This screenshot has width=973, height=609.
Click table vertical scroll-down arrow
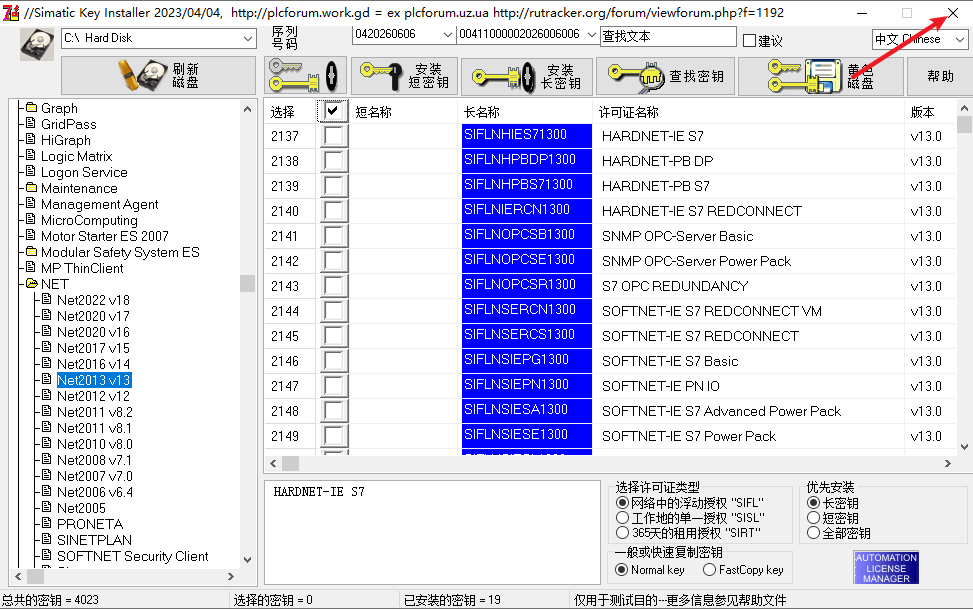click(x=964, y=446)
